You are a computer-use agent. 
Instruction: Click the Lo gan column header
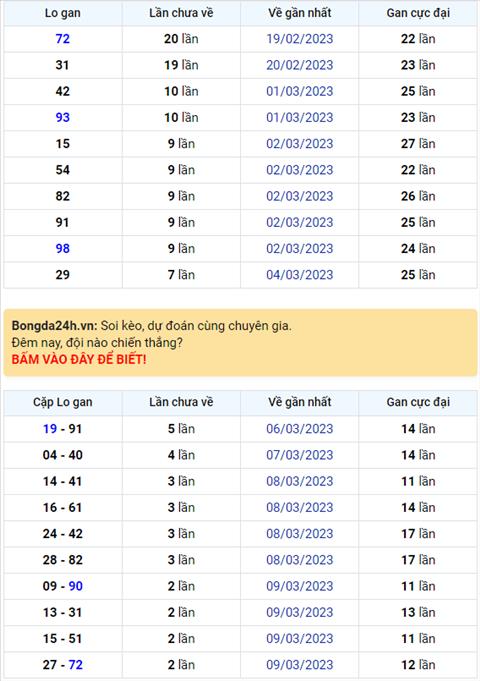pyautogui.click(x=63, y=13)
